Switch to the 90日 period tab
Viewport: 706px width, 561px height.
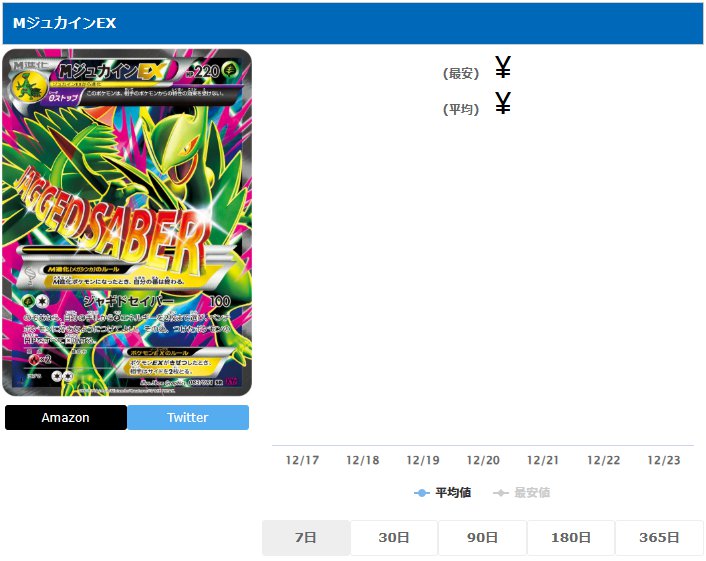tap(482, 538)
